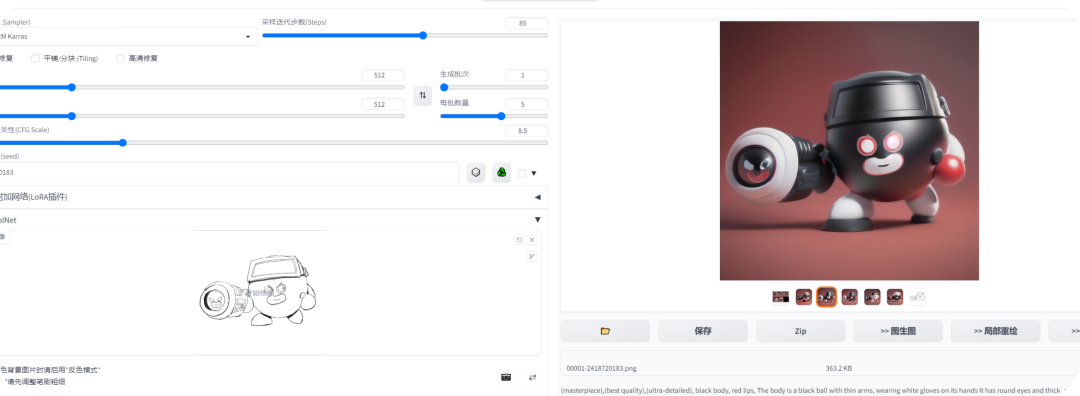Undo the ControlNet image edit using the rotate icon

pos(519,240)
